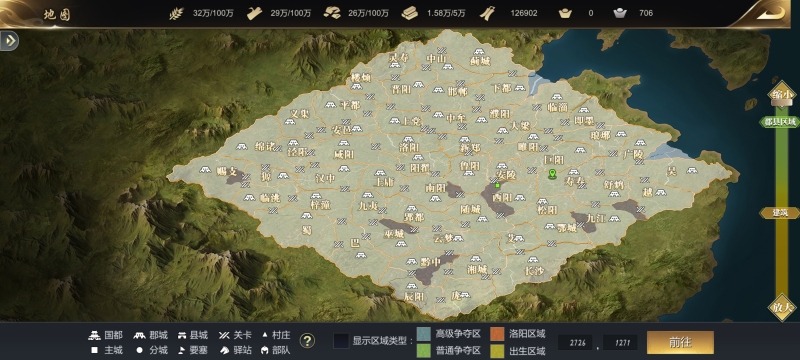Click the grain resource icon
Screen dimensions: 800x360
coord(176,13)
